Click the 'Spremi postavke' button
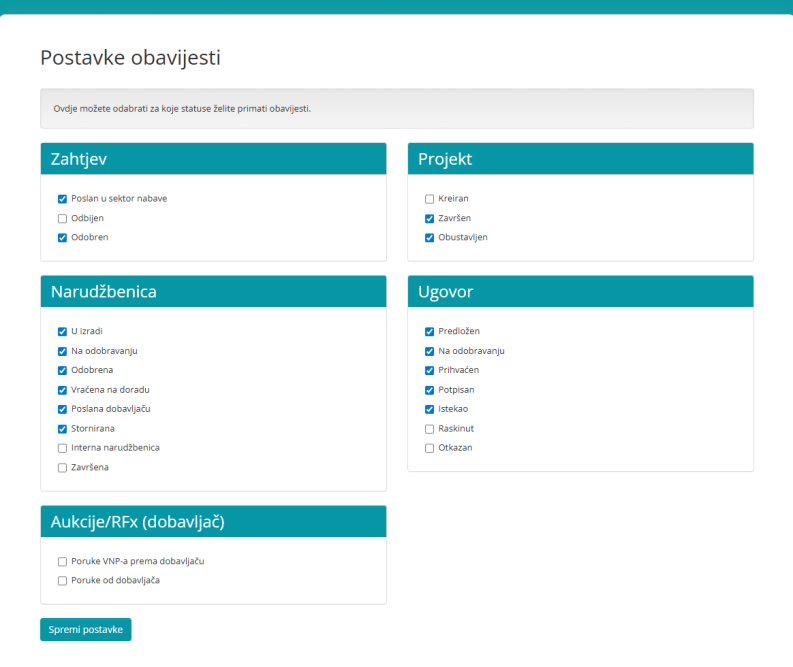This screenshot has width=793, height=667. (x=86, y=630)
